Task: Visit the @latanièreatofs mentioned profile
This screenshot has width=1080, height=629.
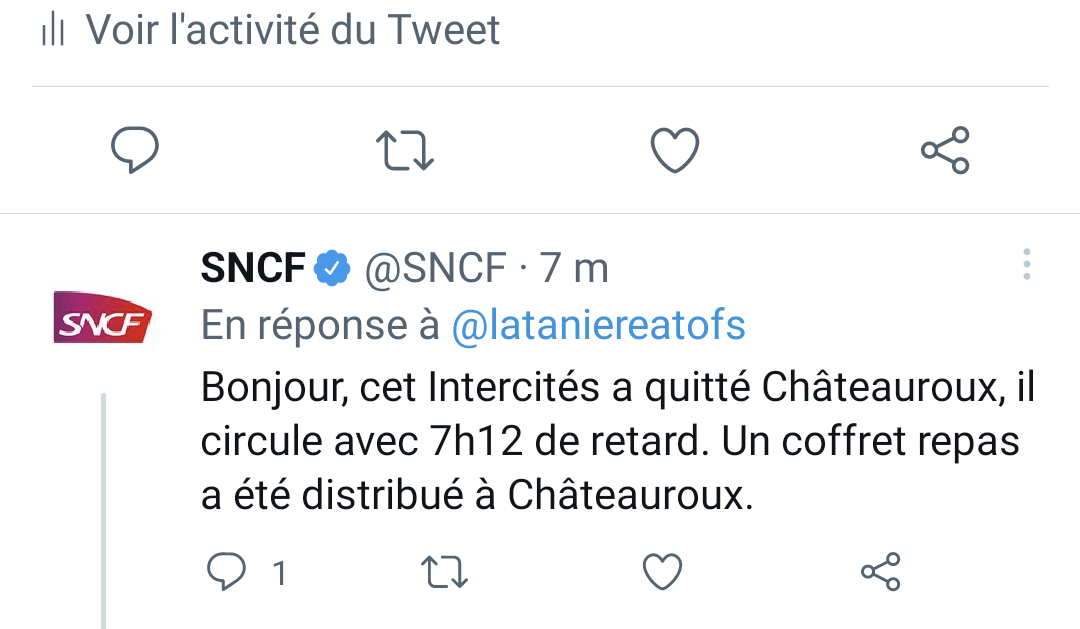Action: (x=599, y=325)
